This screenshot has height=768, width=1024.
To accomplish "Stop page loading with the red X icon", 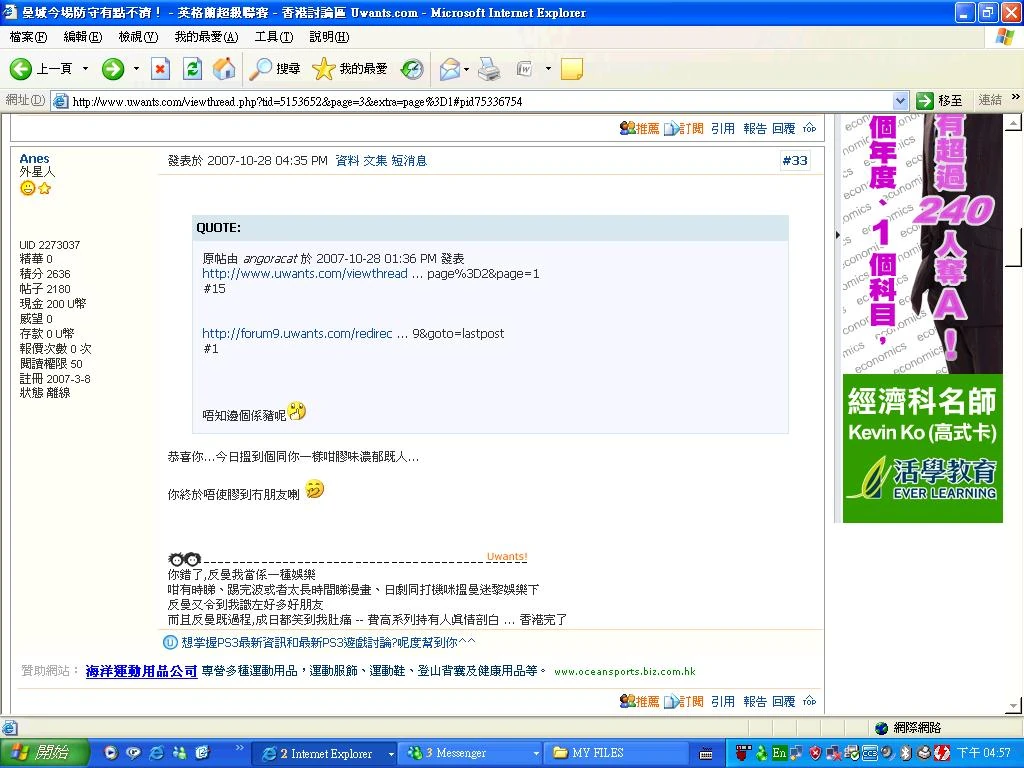I will 160,69.
